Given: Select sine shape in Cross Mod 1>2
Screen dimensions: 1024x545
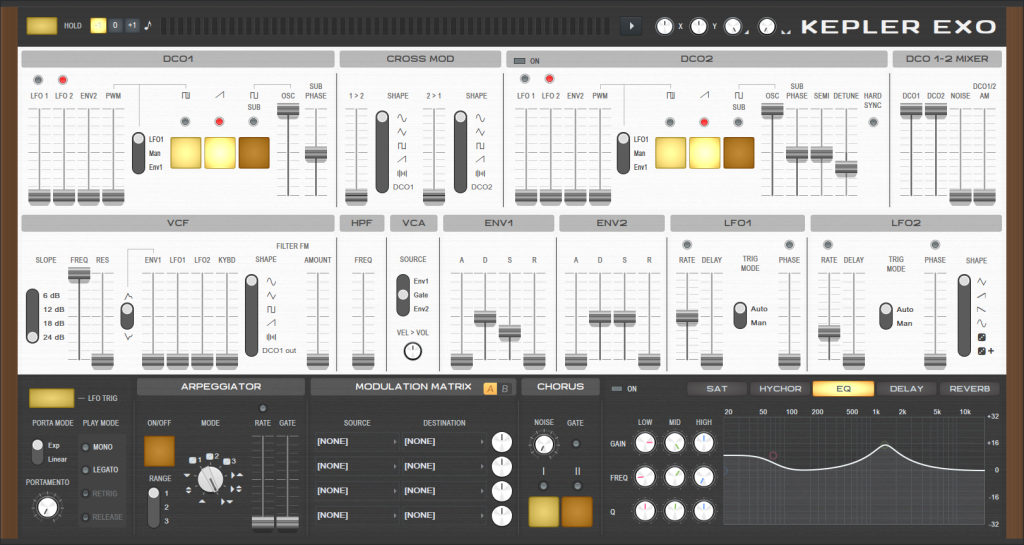Looking at the screenshot, I should pos(402,118).
